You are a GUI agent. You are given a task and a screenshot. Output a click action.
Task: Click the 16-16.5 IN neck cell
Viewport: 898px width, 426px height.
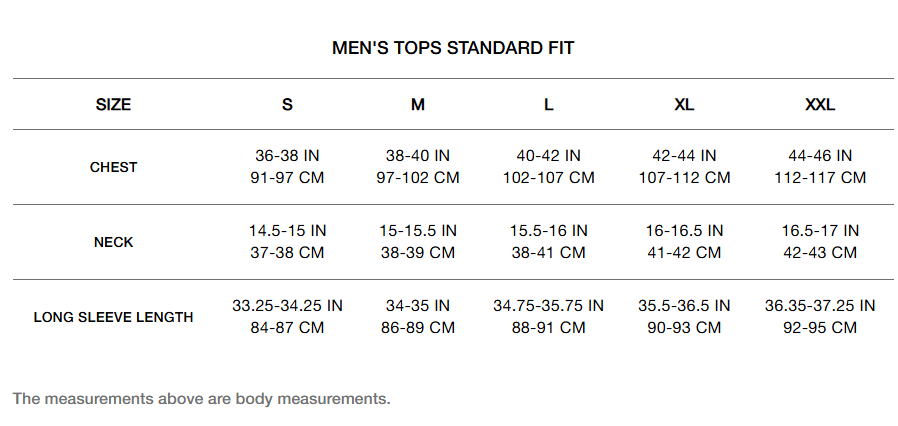pos(684,231)
